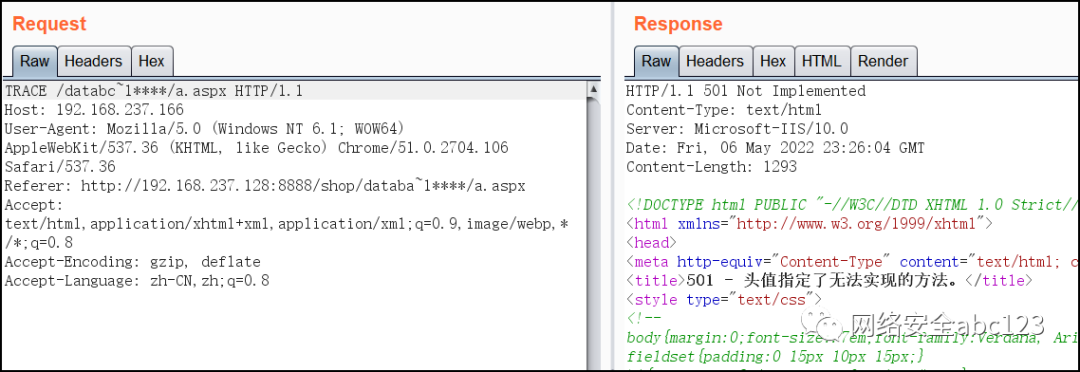Click the Accept-Language: zh-CN line
This screenshot has width=1080, height=372.
tap(137, 281)
